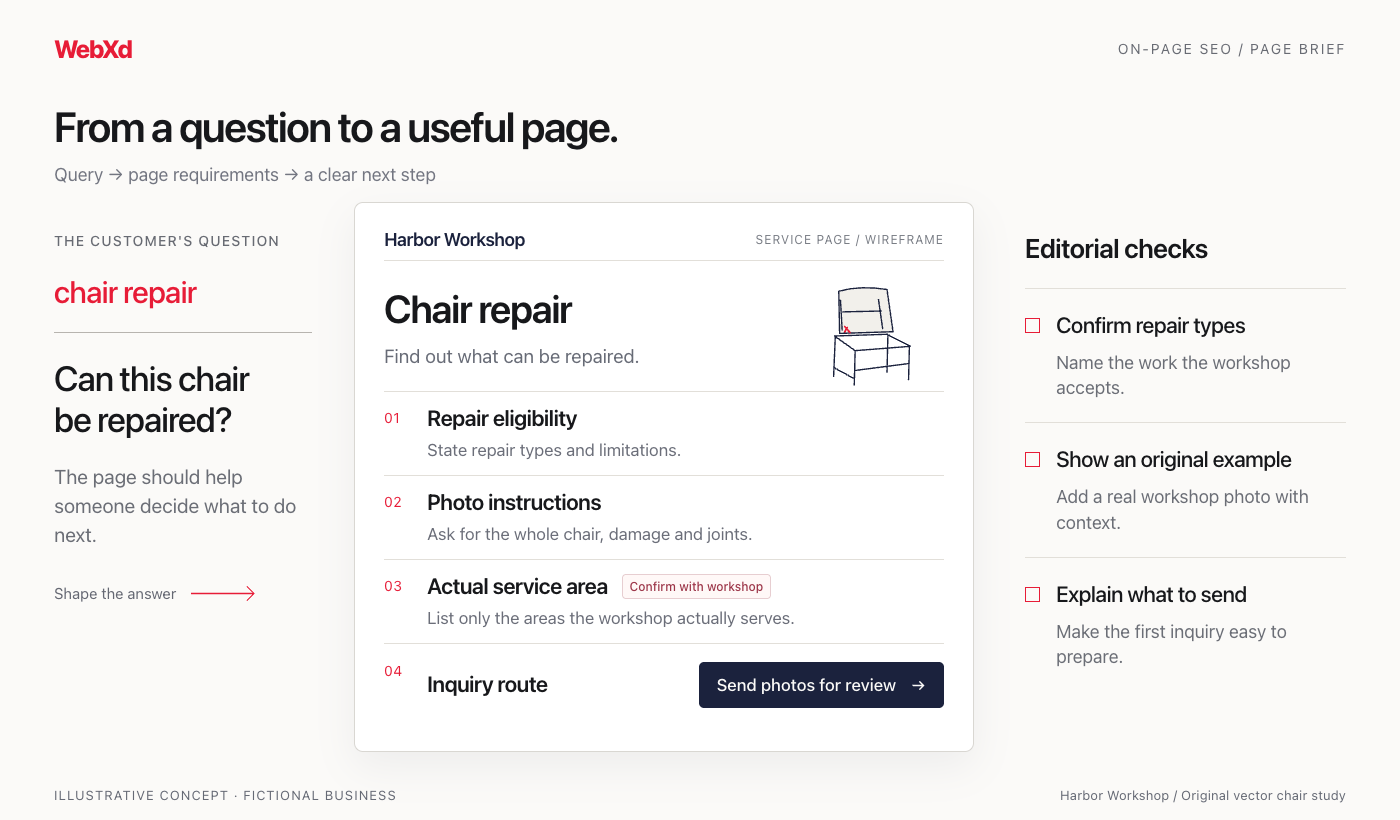Viewport: 1400px width, 820px height.
Task: Click Ask for the whole chair description
Action: coord(590,535)
